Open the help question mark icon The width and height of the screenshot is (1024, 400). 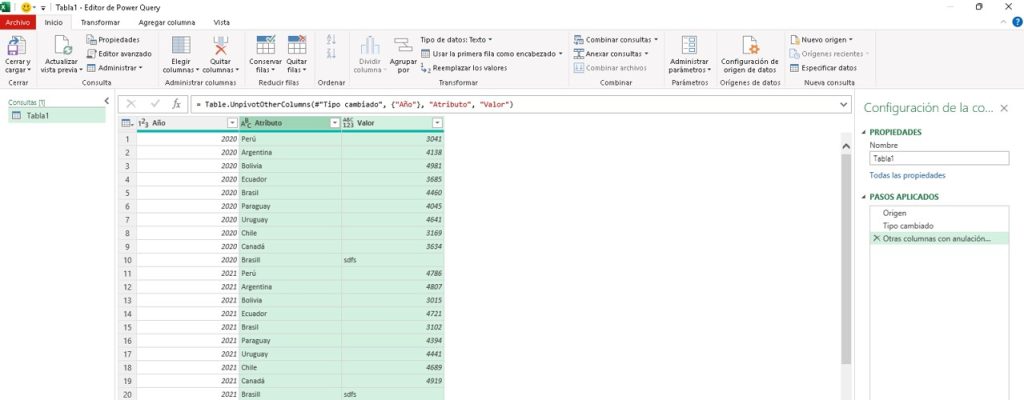[x=1017, y=22]
